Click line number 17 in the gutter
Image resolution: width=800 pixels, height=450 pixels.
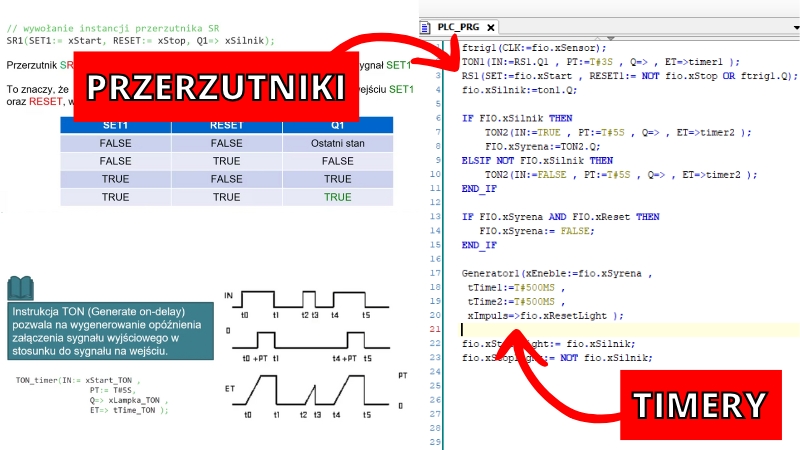(435, 273)
